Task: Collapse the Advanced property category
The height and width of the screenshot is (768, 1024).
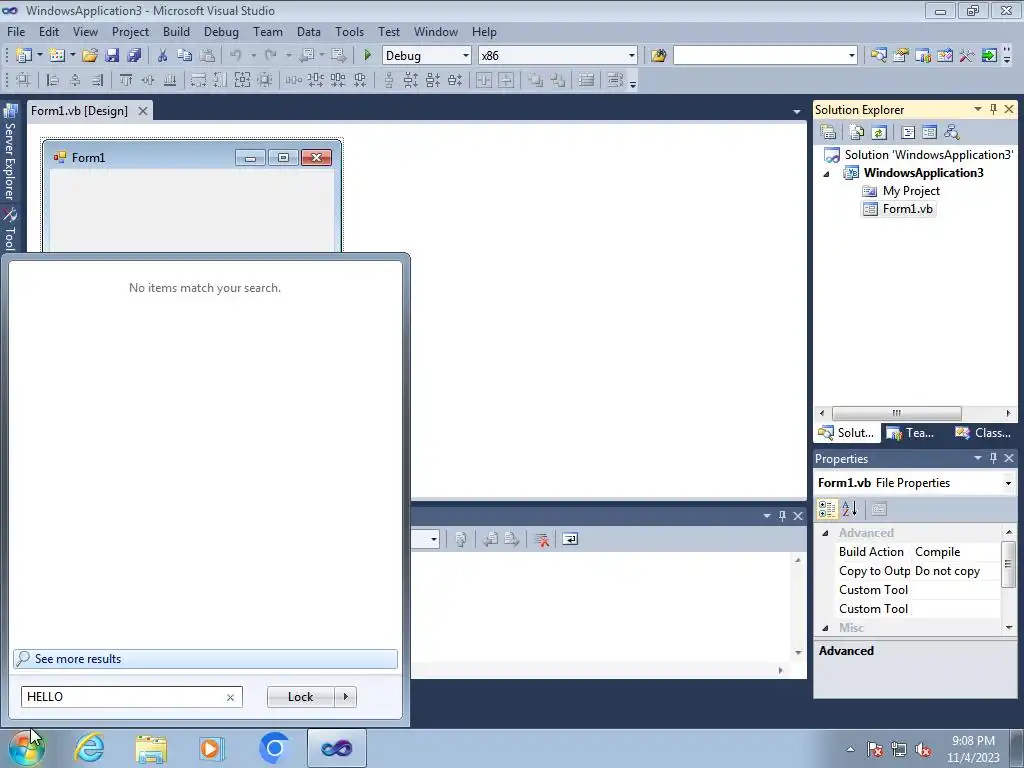Action: click(825, 533)
